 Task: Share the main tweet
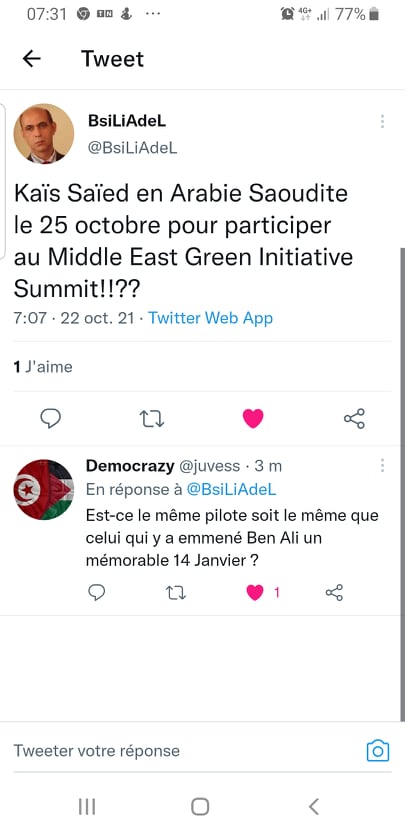click(x=354, y=419)
